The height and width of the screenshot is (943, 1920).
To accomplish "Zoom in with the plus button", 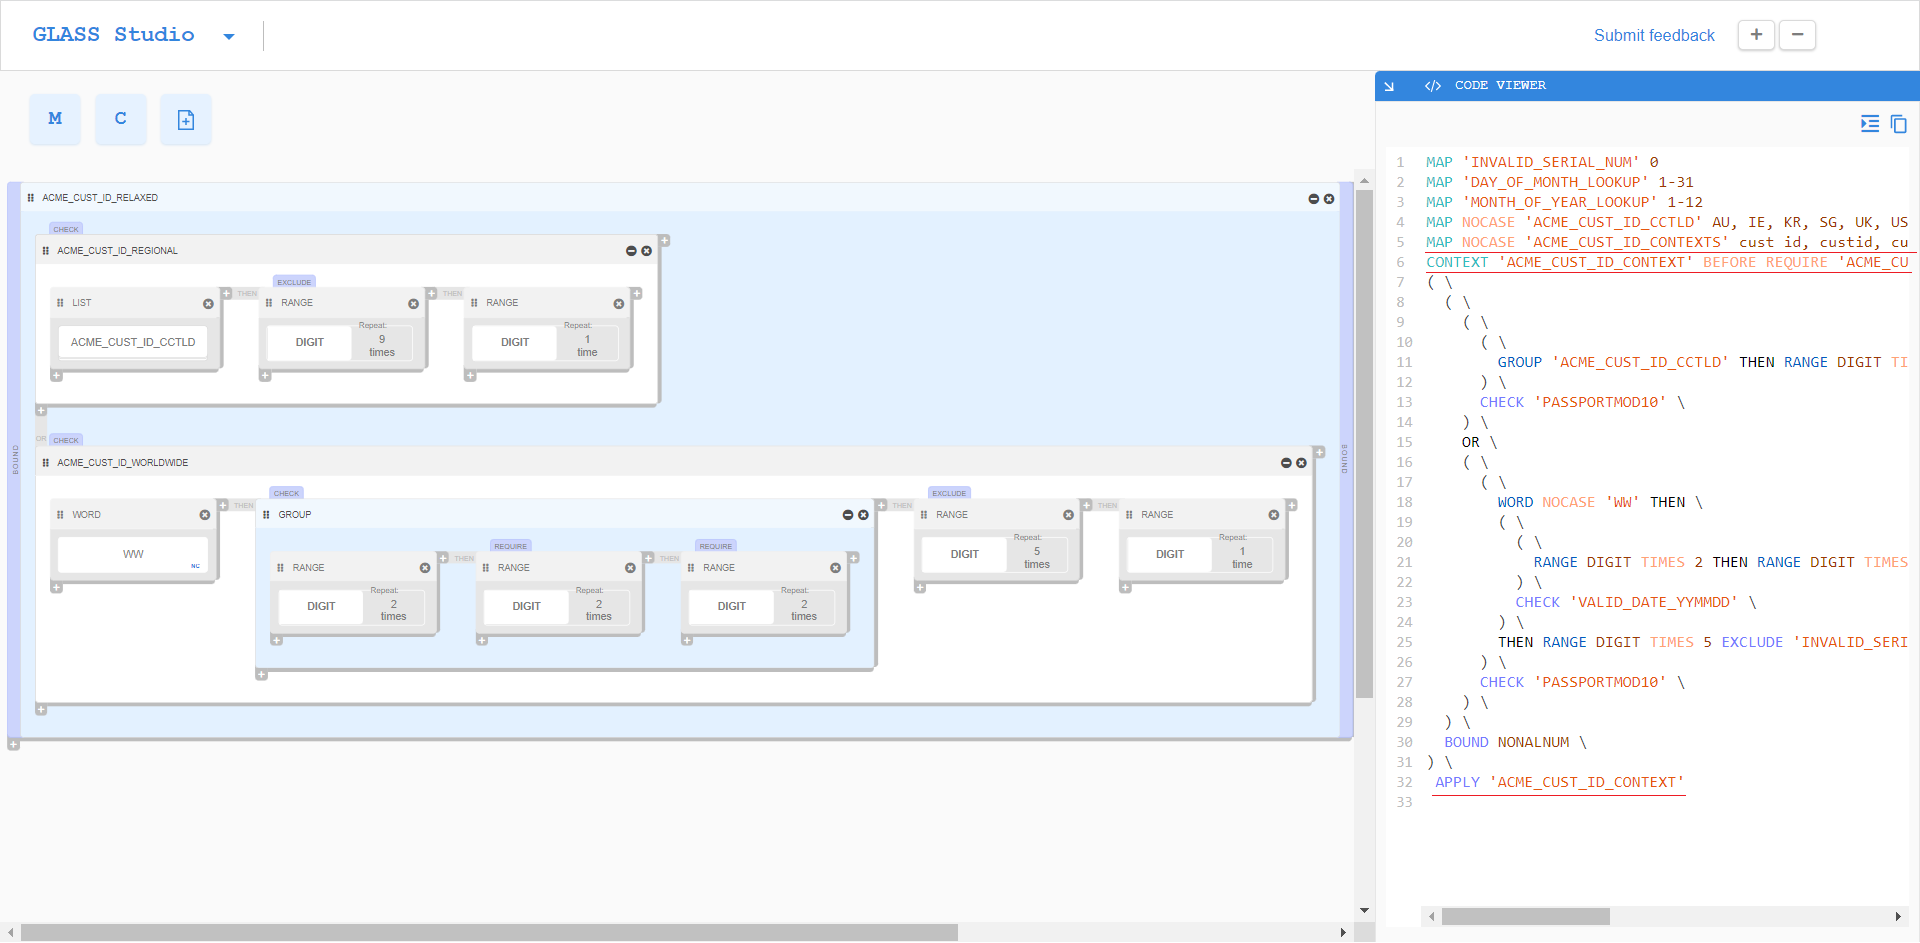I will 1756,35.
